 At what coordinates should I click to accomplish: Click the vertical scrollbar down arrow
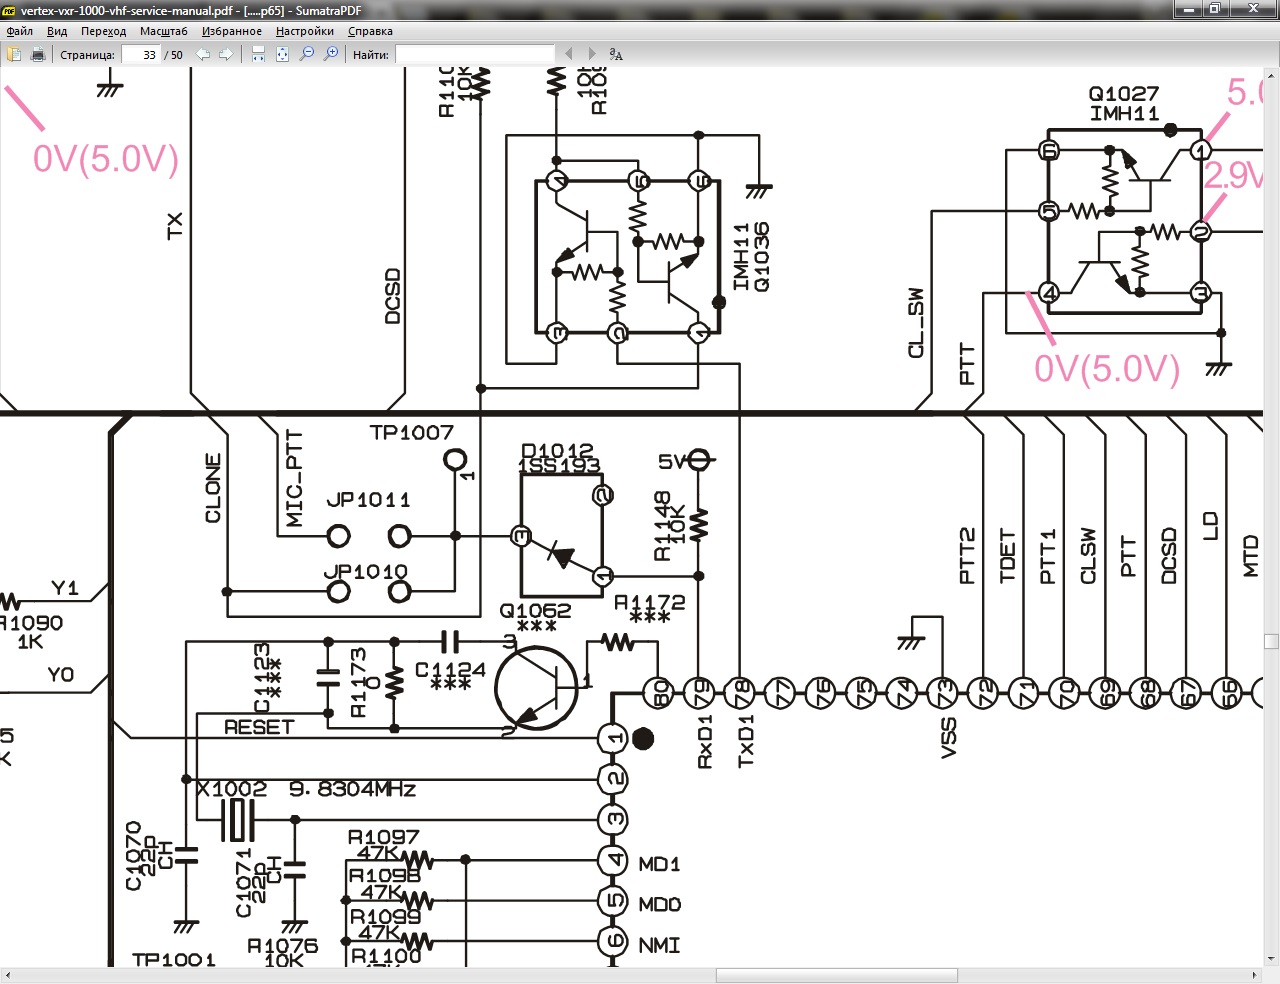(1271, 959)
